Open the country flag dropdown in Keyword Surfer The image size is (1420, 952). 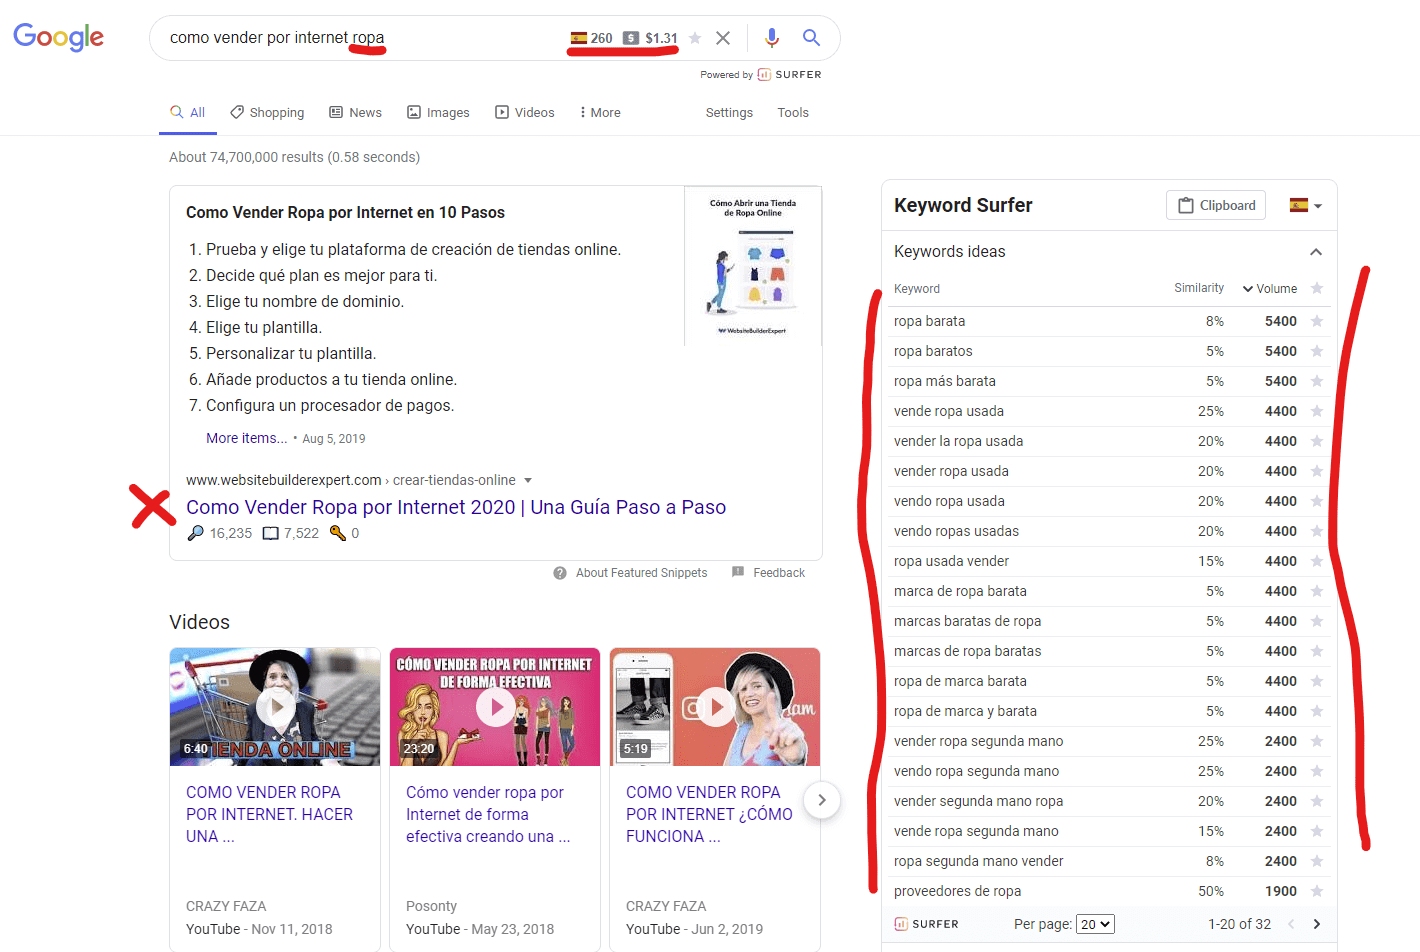1306,205
